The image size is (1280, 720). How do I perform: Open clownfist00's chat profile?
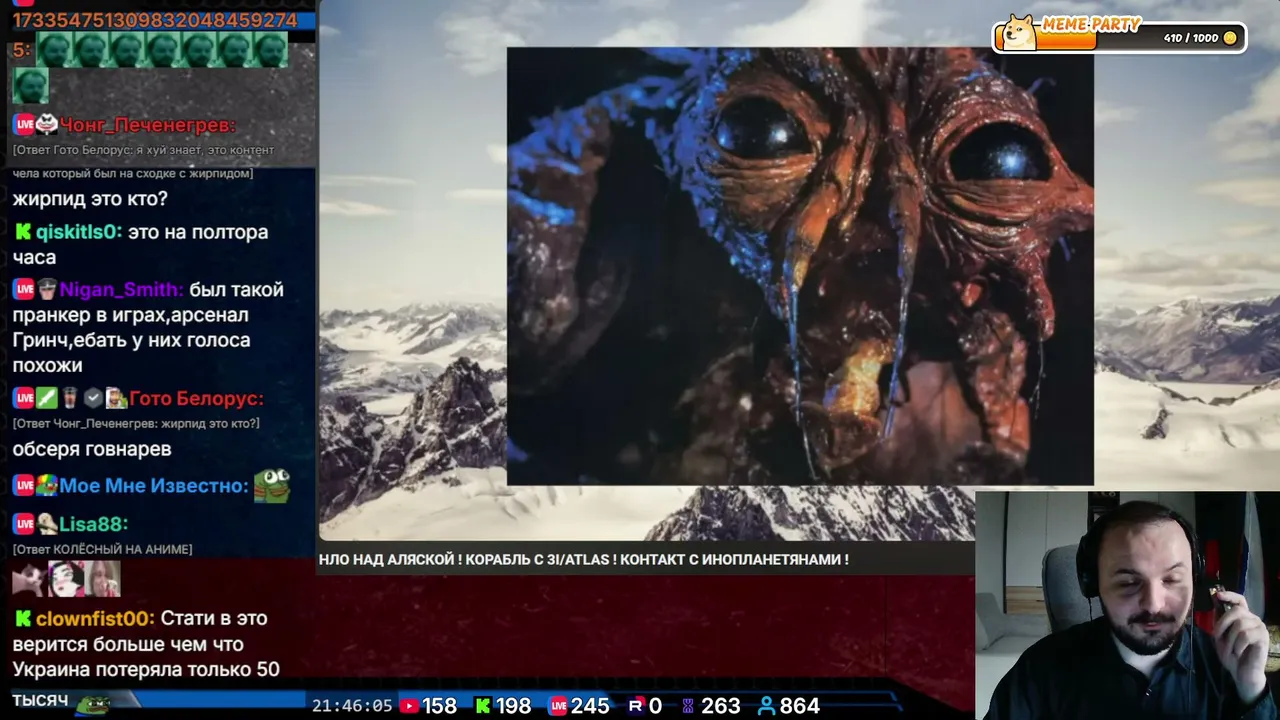coord(95,619)
